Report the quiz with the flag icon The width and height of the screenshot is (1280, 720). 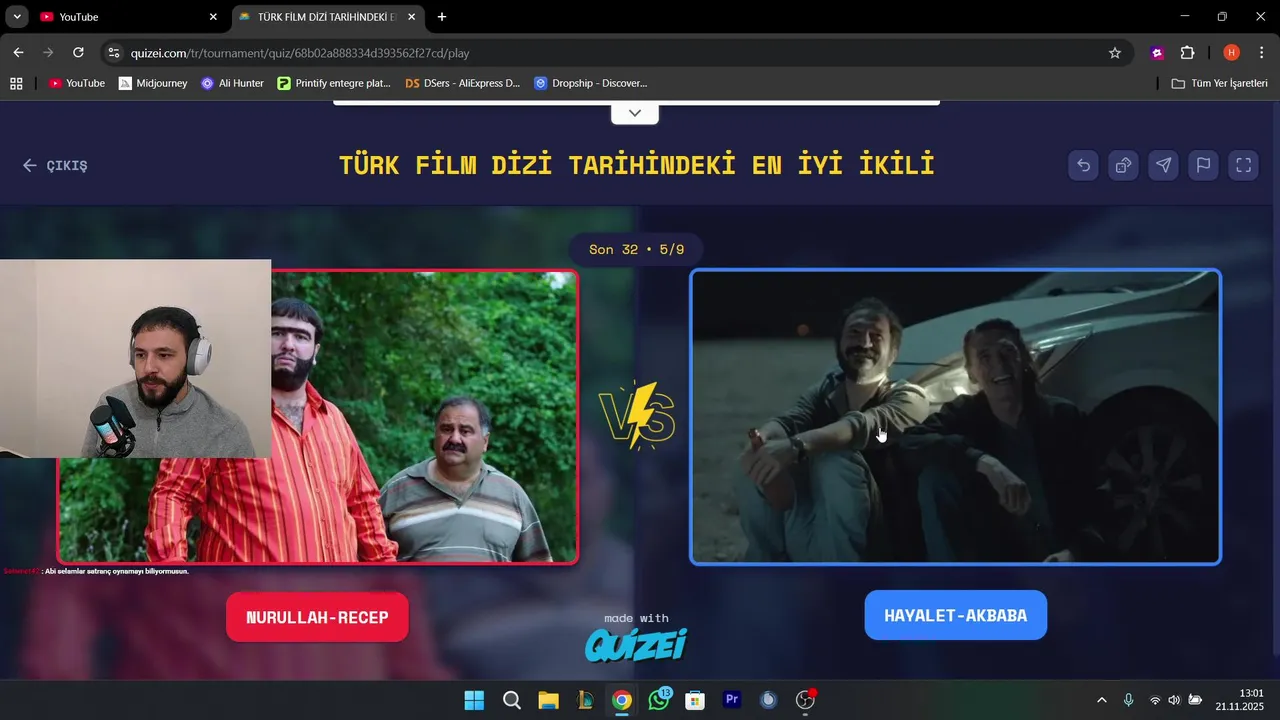[1203, 166]
